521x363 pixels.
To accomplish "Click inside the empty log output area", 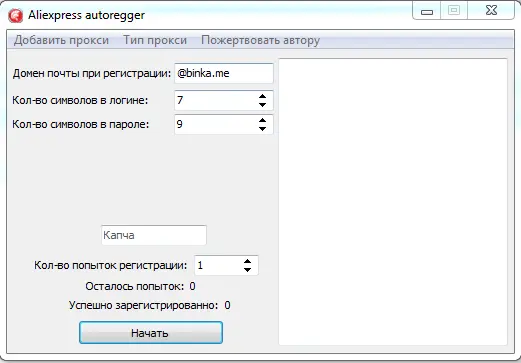I will [x=393, y=202].
